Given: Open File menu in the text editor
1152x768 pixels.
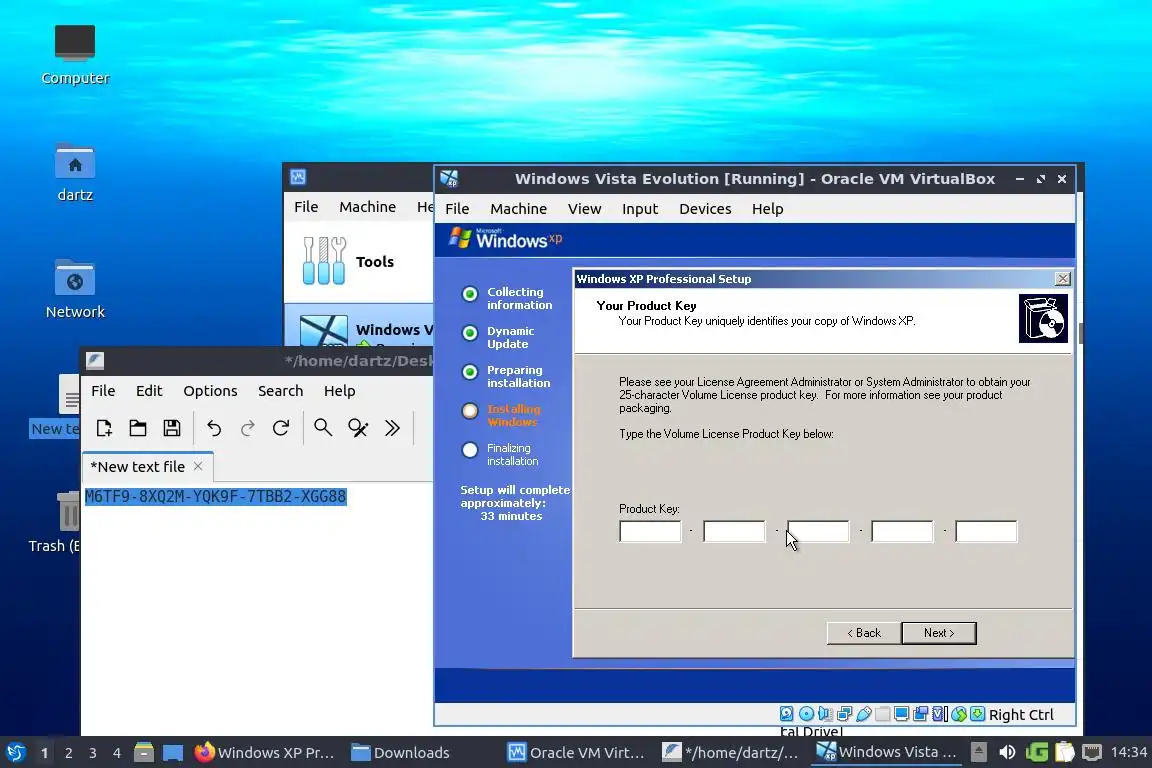Looking at the screenshot, I should click(103, 391).
